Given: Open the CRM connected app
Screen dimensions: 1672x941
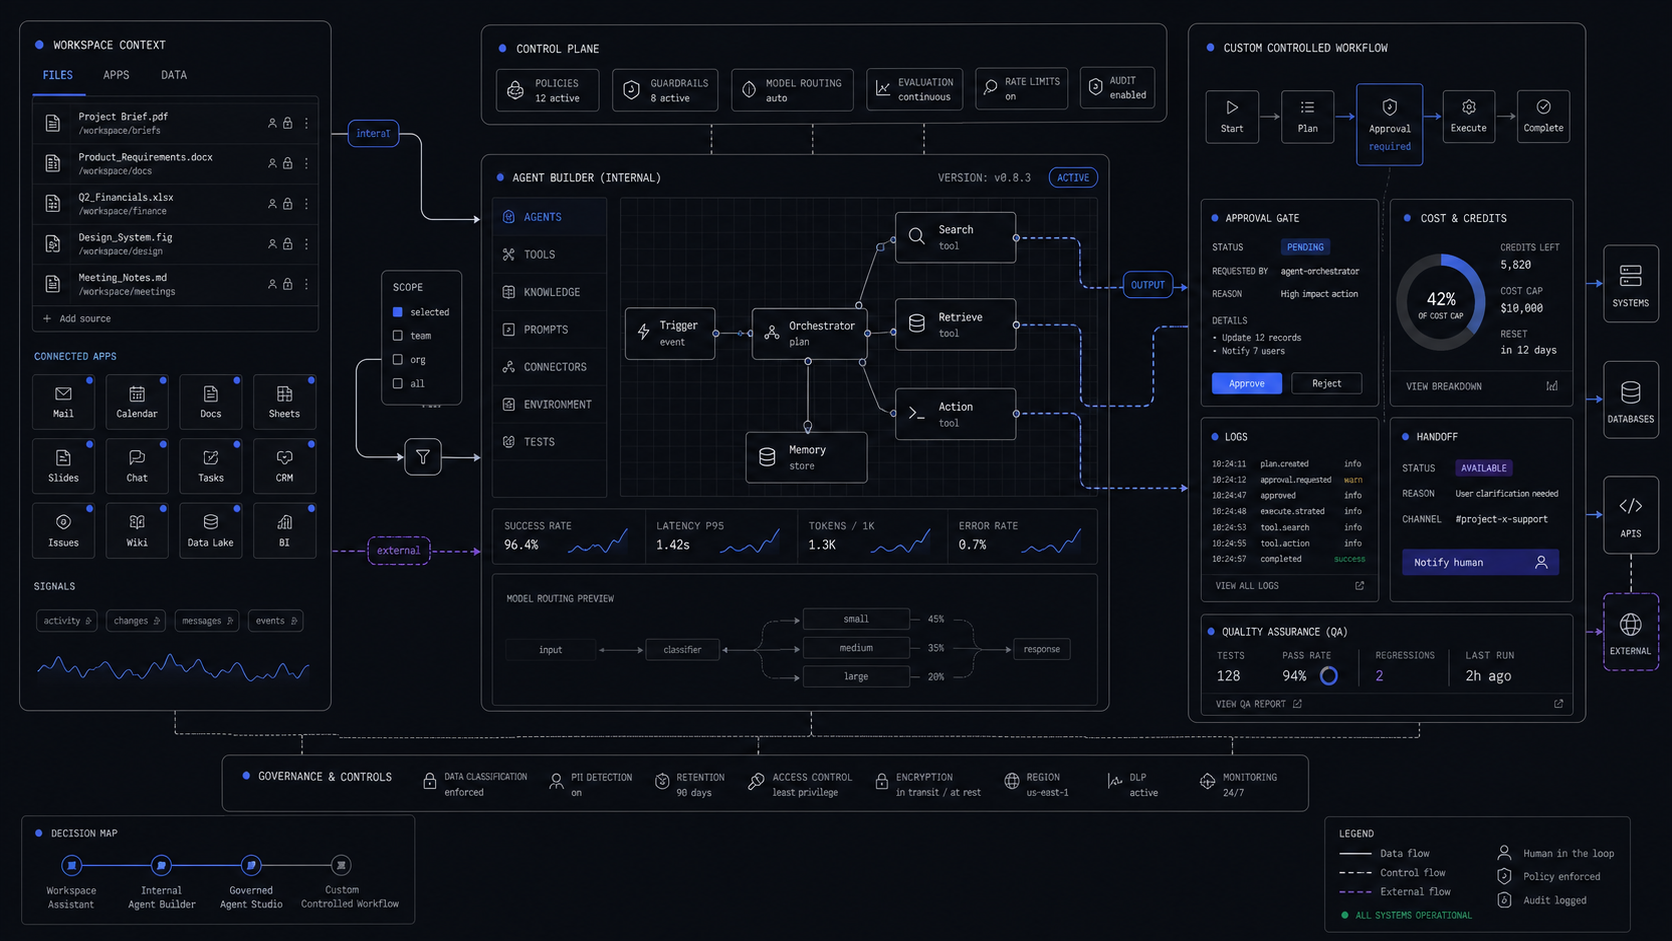Looking at the screenshot, I should (x=284, y=466).
